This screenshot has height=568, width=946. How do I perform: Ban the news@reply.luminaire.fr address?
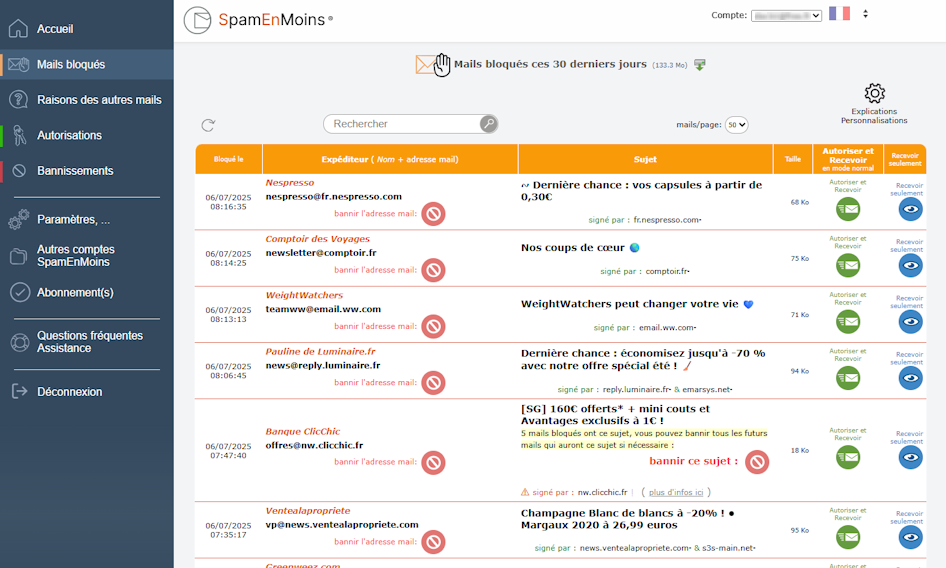(x=433, y=383)
